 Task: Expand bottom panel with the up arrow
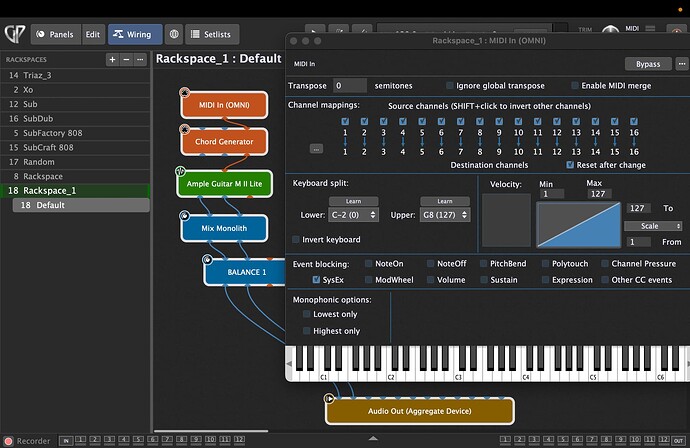373,438
